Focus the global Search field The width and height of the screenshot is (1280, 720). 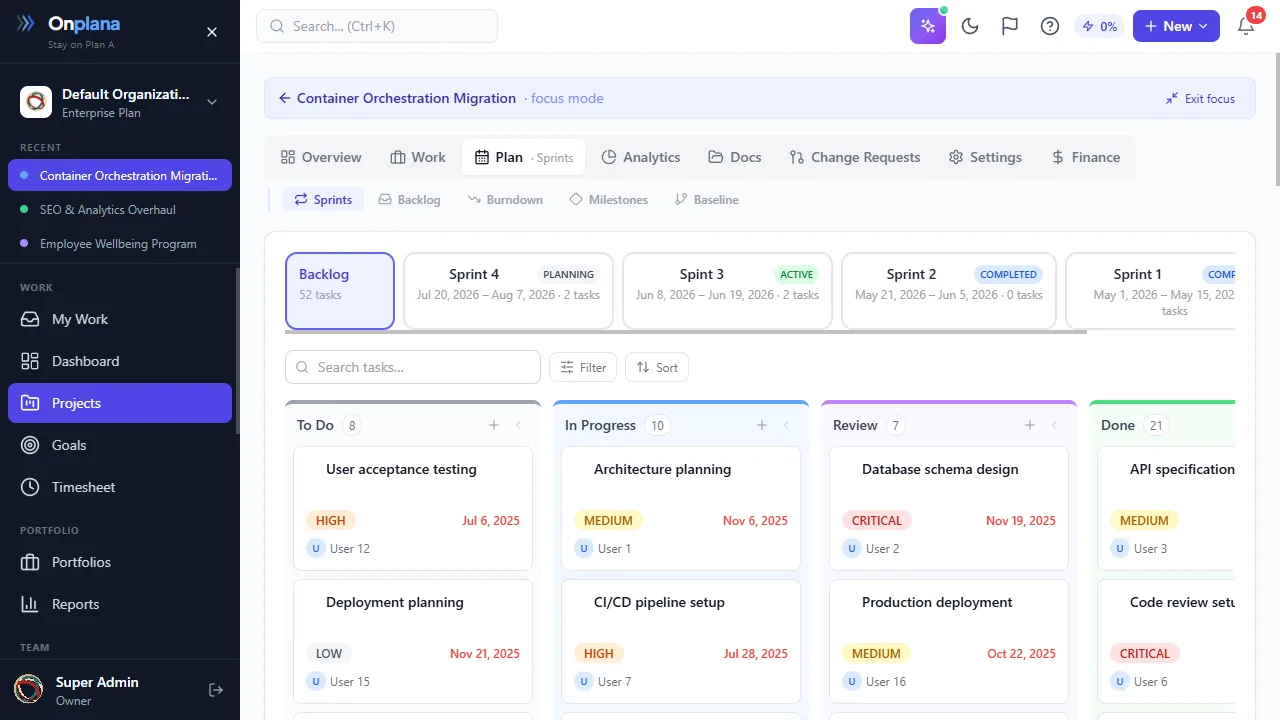click(377, 26)
